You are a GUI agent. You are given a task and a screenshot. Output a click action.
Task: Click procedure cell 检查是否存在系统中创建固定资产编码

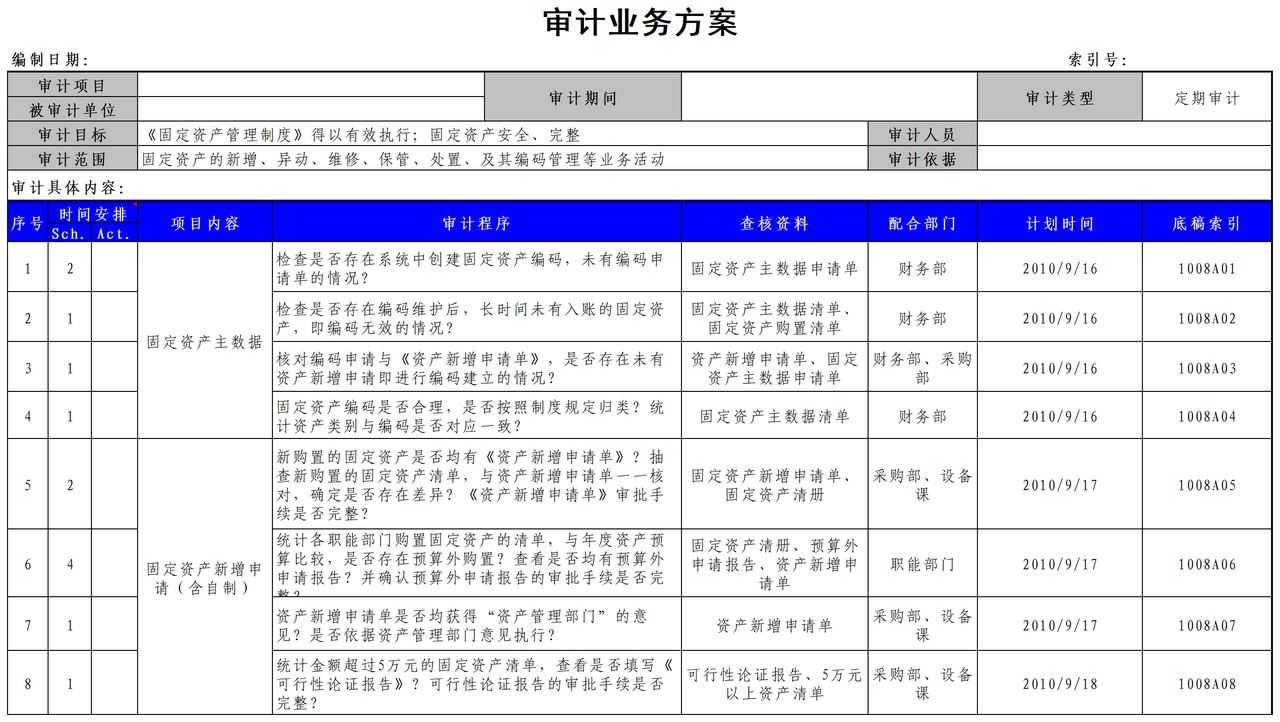pyautogui.click(x=477, y=268)
